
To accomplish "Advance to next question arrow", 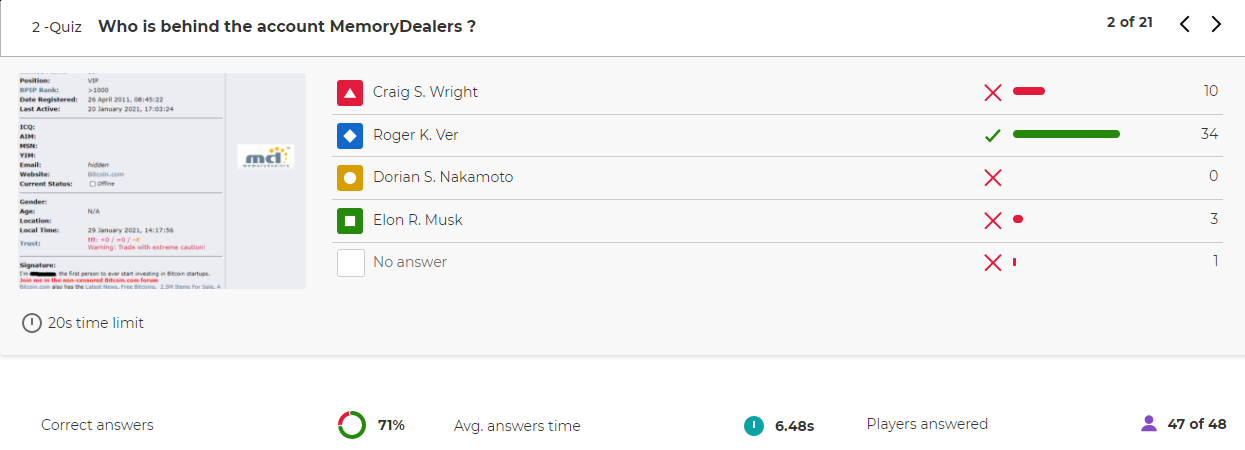I will (x=1216, y=25).
